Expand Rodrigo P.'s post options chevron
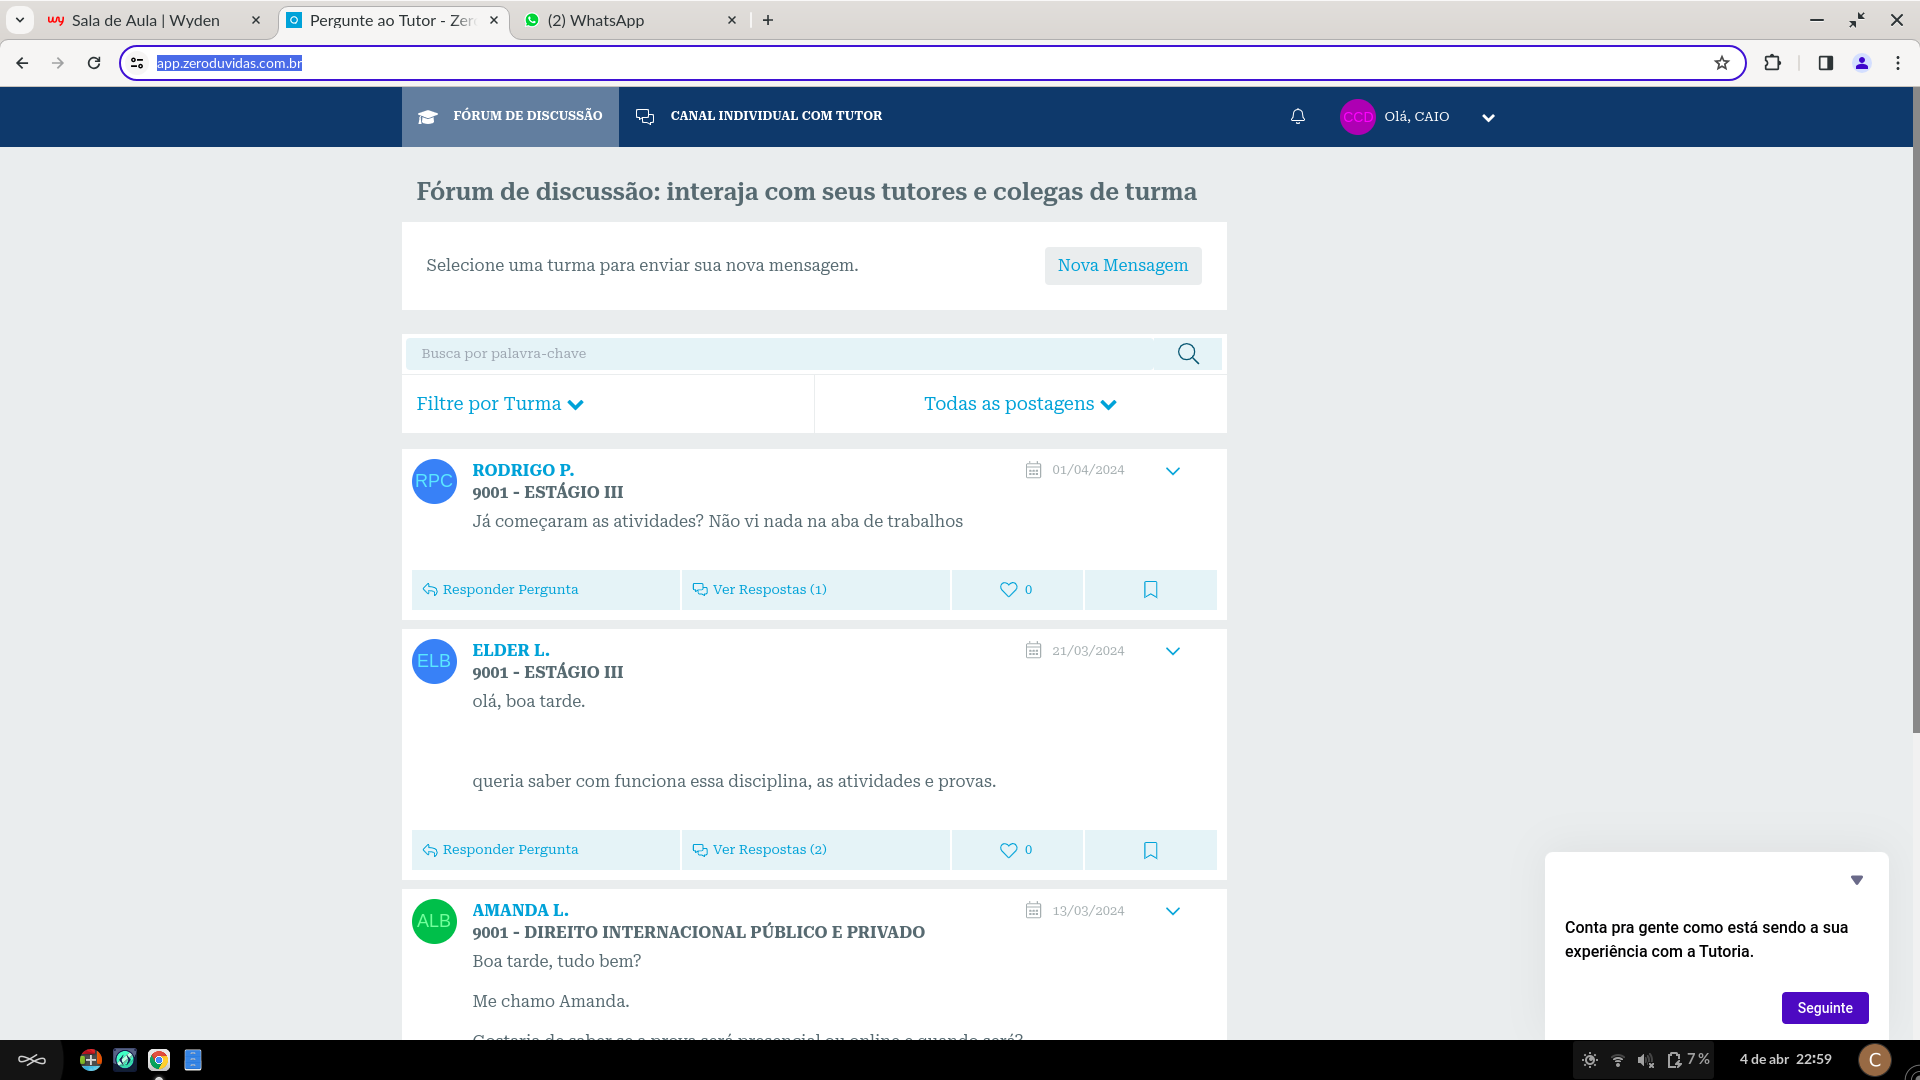Viewport: 1920px width, 1080px height. pos(1173,471)
